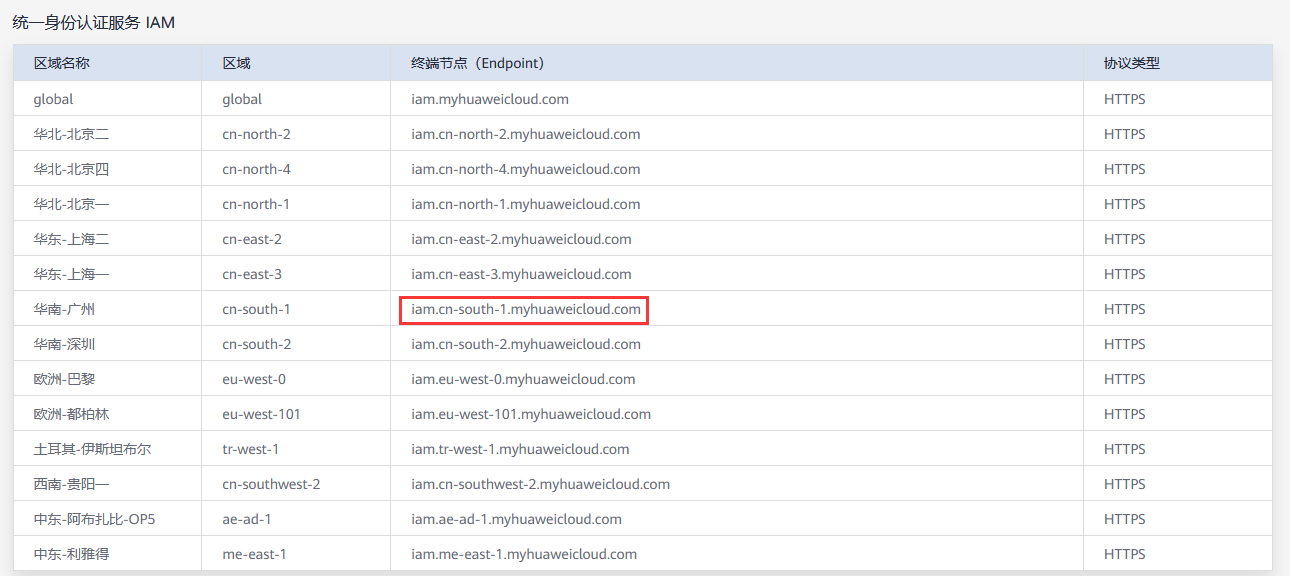Select endpoint iam.eu-west-101.myhuaweicloud.com
Screen dimensions: 1290x576
click(531, 414)
